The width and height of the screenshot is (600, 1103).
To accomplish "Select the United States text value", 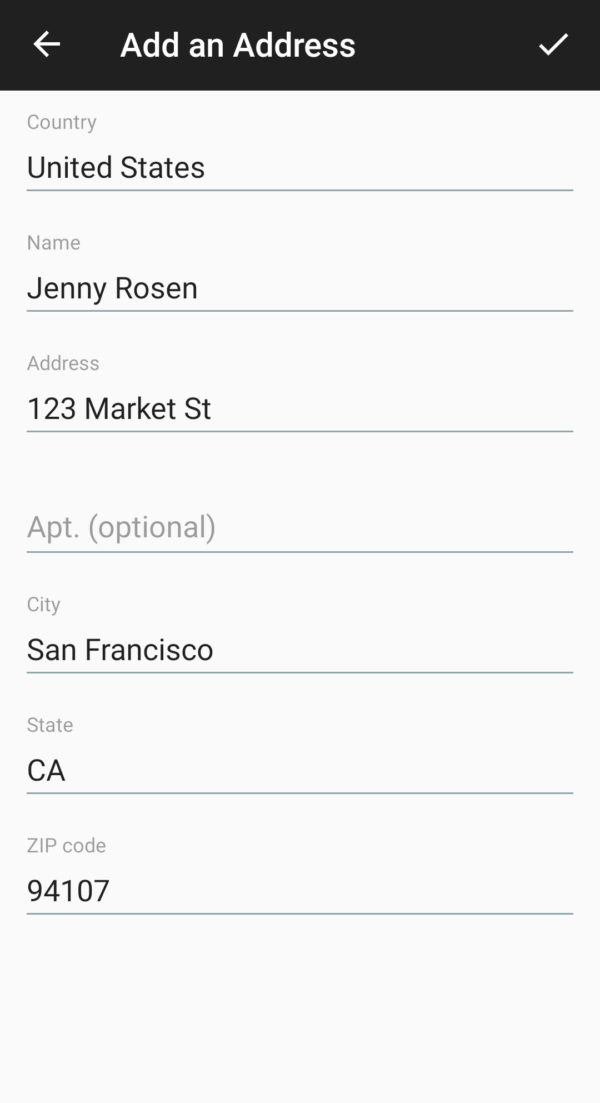I will (x=115, y=168).
